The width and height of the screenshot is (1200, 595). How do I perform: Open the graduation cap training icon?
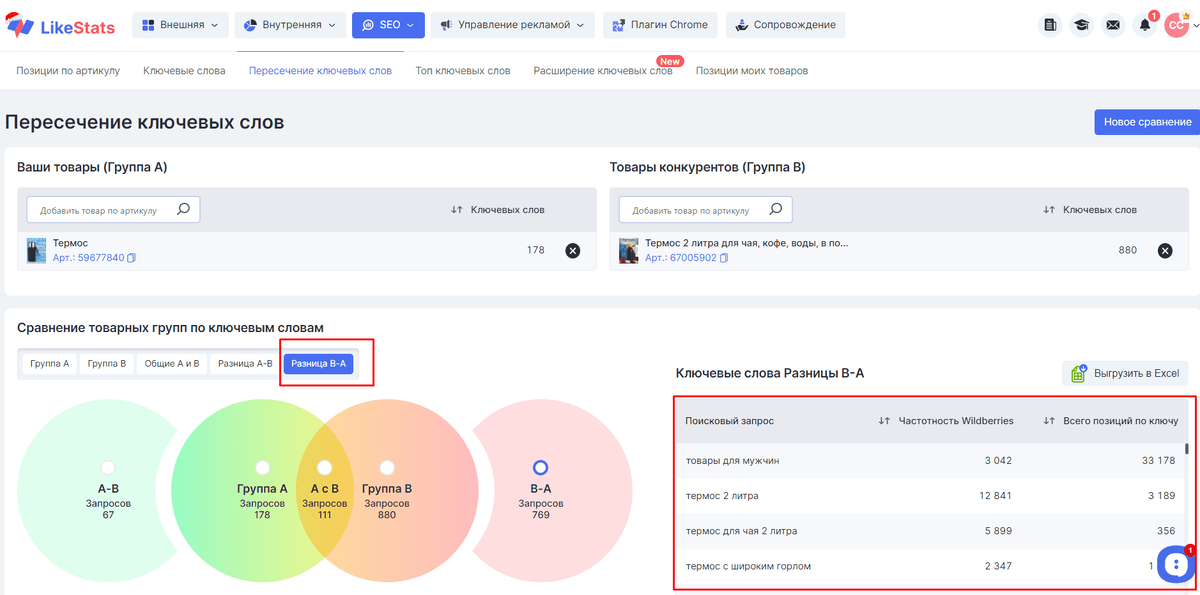[x=1081, y=25]
